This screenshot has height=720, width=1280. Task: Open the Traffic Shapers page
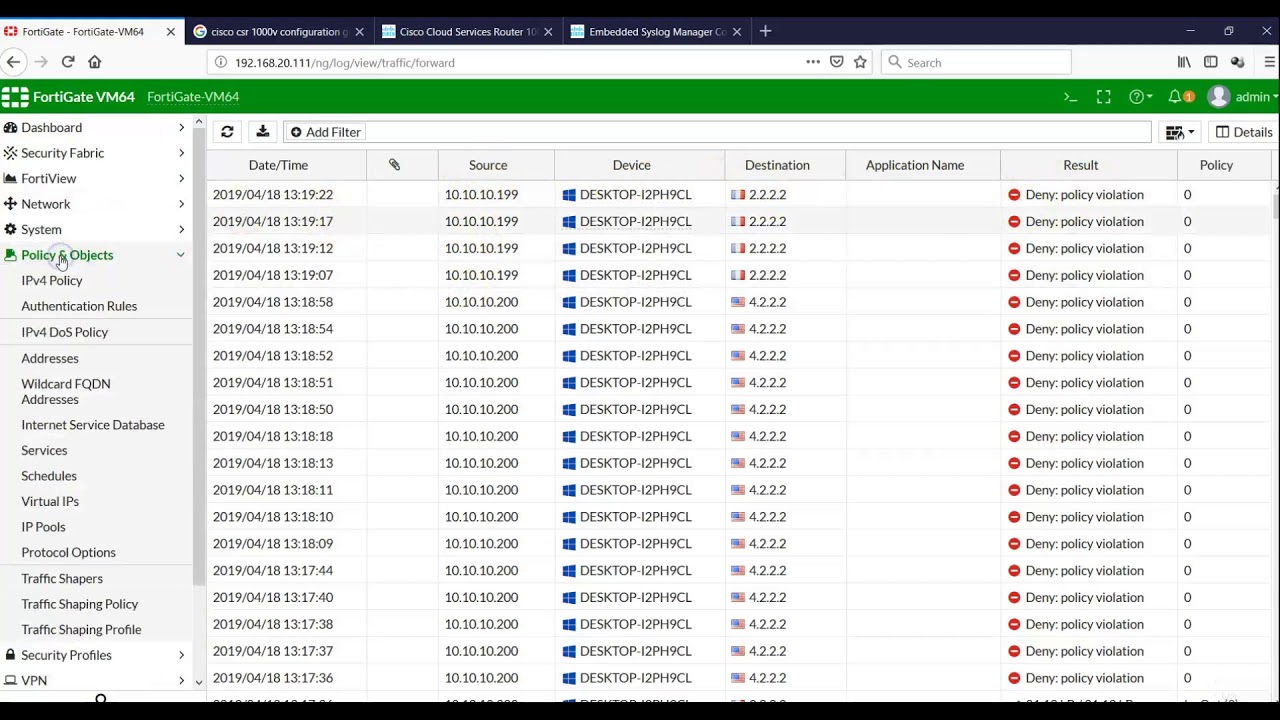[62, 579]
